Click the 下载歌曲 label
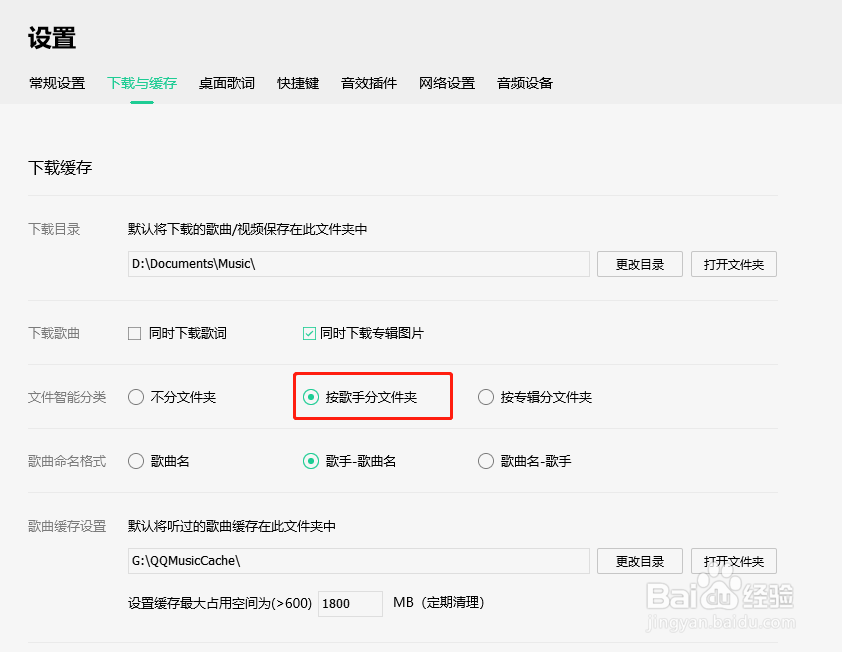 point(54,334)
